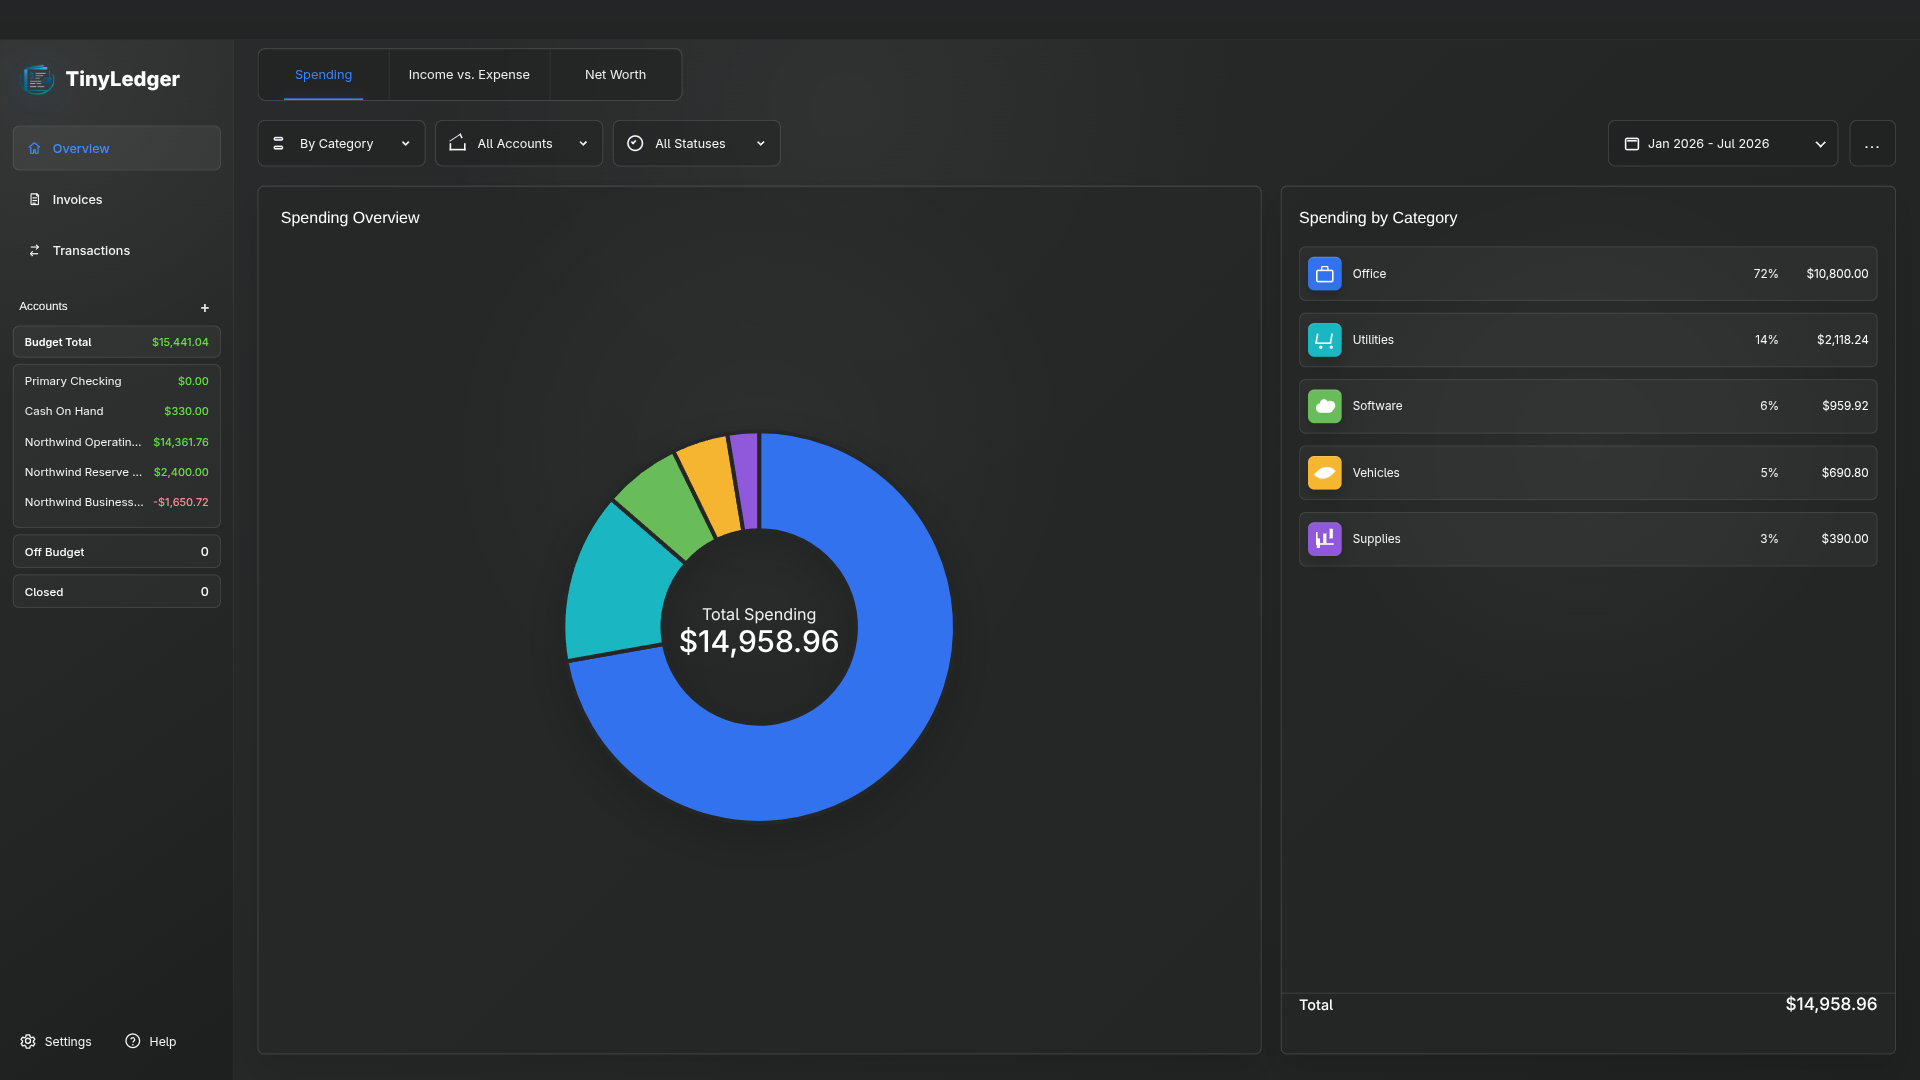This screenshot has height=1080, width=1920.
Task: Select the Utilities category row
Action: coord(1587,340)
